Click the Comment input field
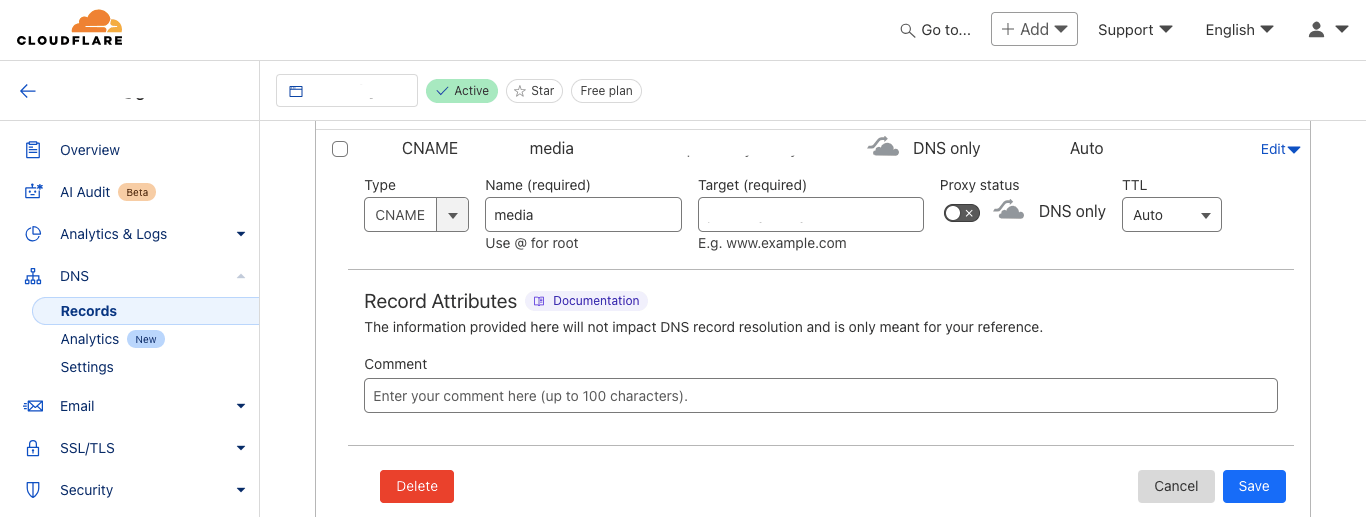Viewport: 1366px width, 517px height. pyautogui.click(x=820, y=396)
